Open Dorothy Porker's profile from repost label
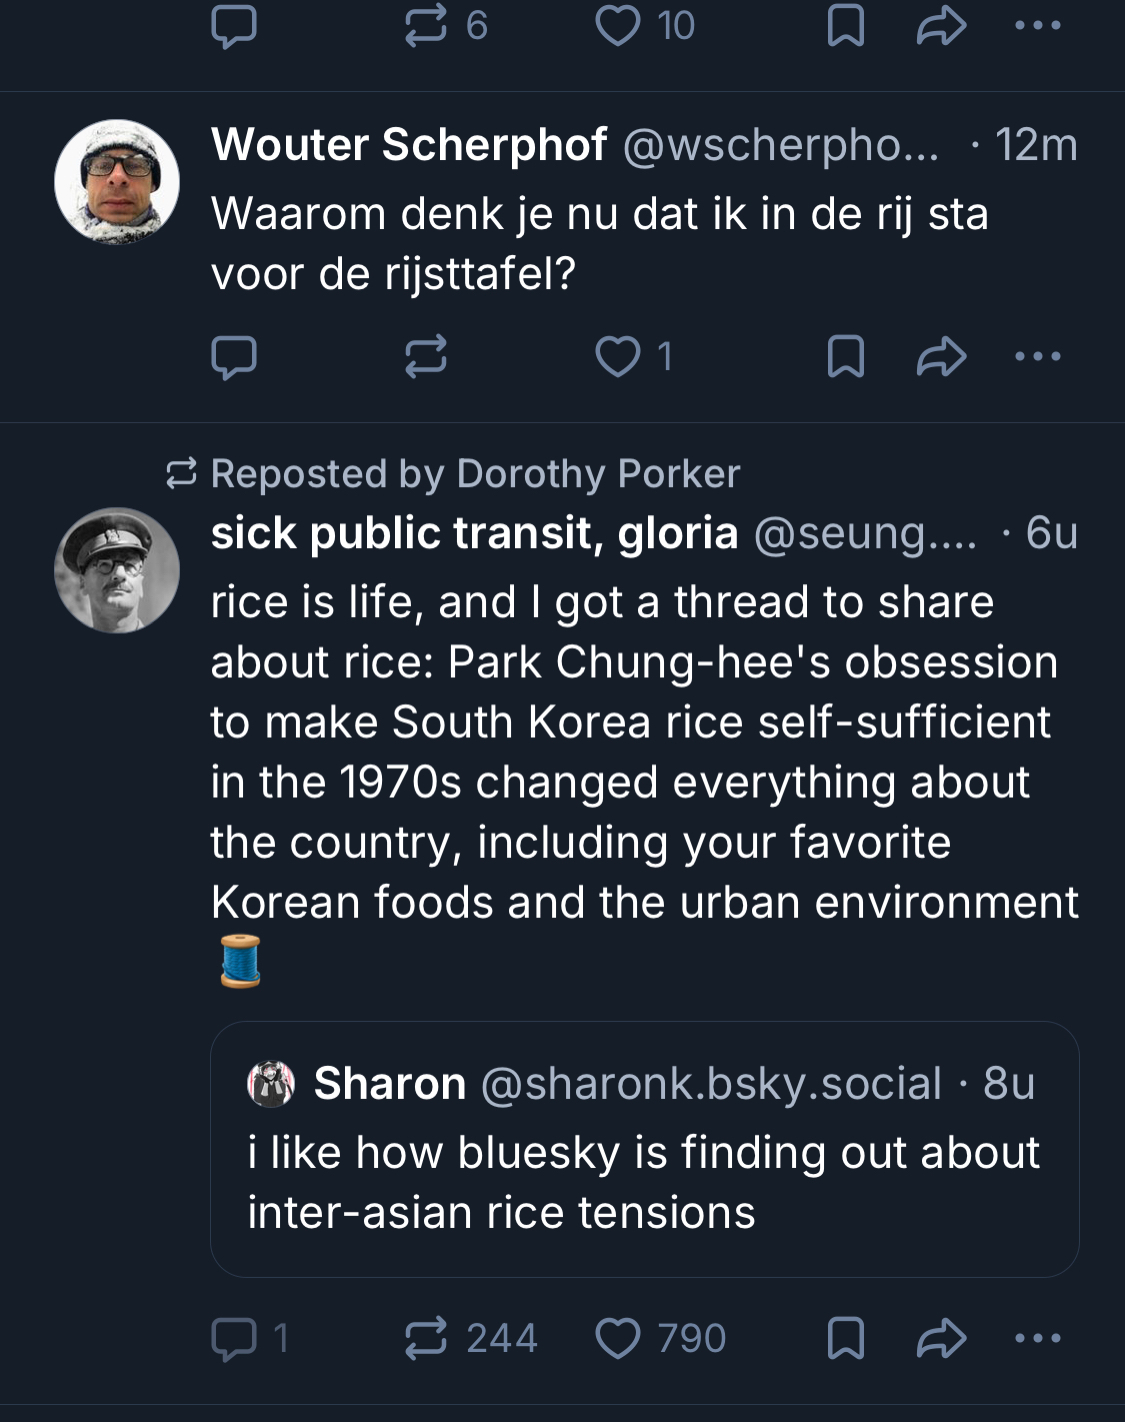The width and height of the screenshot is (1125, 1422). (598, 474)
